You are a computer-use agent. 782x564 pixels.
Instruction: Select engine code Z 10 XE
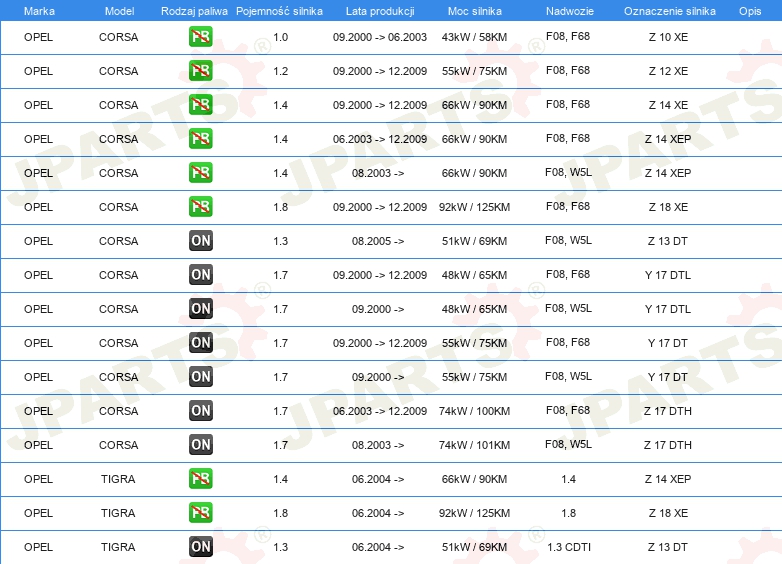[x=668, y=37]
